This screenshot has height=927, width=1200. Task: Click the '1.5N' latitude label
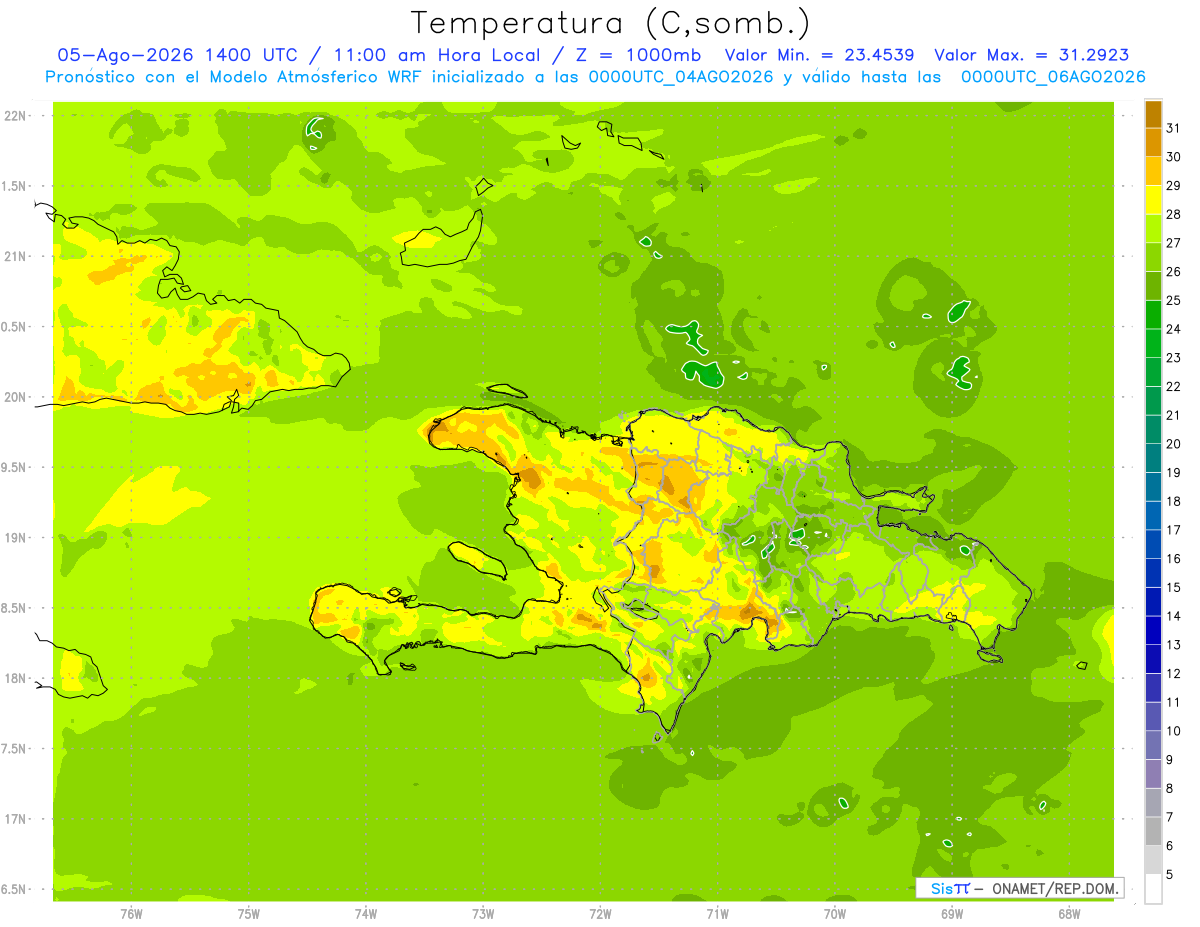[x=13, y=186]
